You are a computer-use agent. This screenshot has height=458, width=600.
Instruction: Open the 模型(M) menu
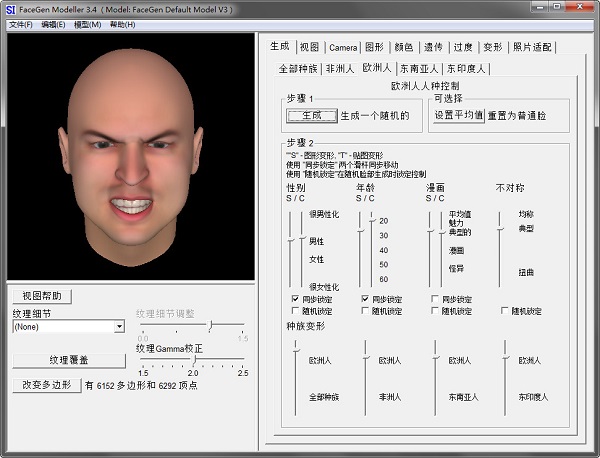tap(88, 24)
